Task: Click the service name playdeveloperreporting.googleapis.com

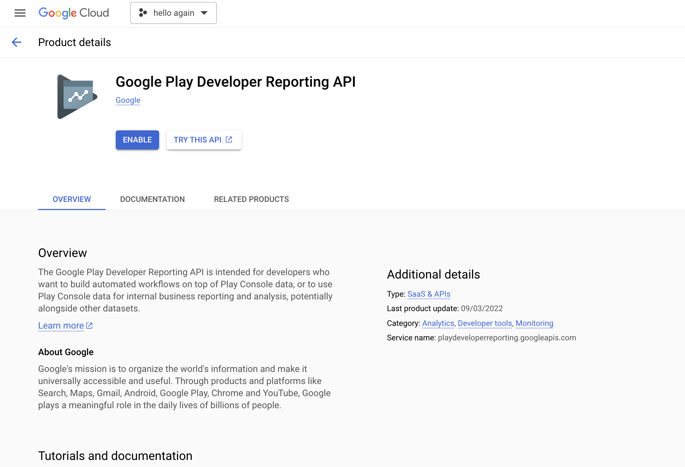Action: click(507, 338)
